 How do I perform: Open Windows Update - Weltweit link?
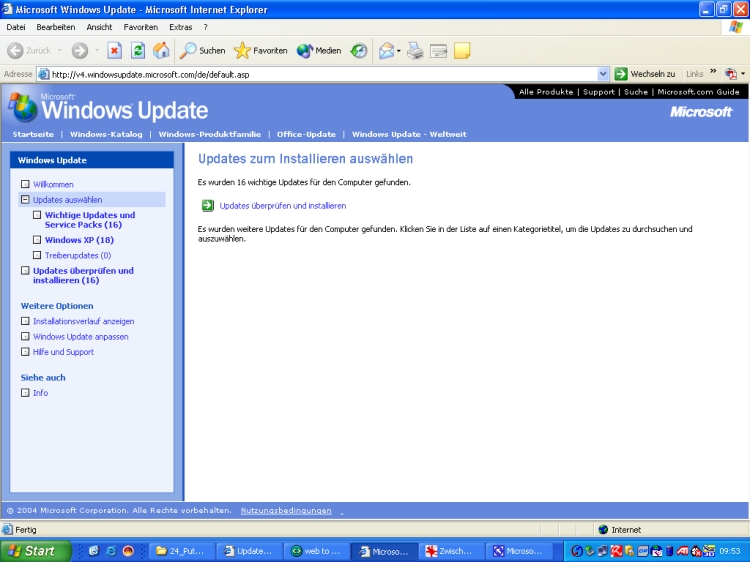(x=409, y=134)
